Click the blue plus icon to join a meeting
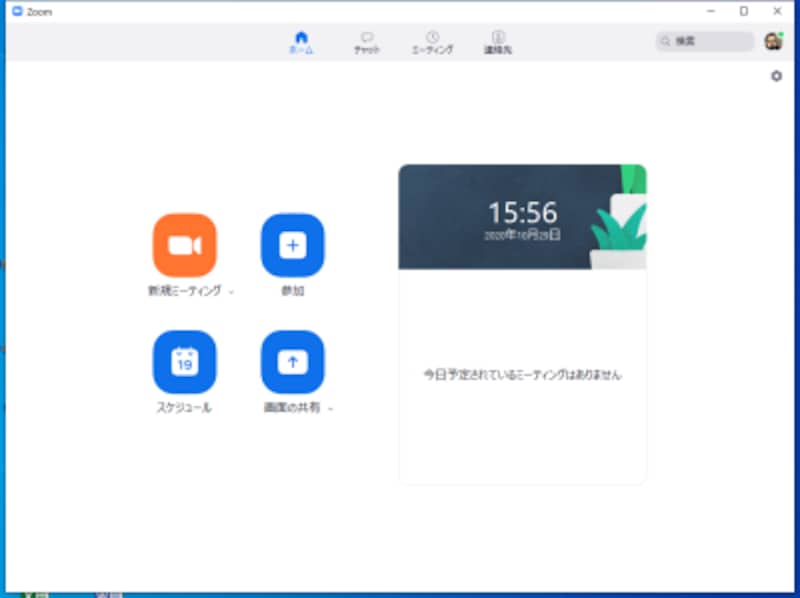 [292, 245]
